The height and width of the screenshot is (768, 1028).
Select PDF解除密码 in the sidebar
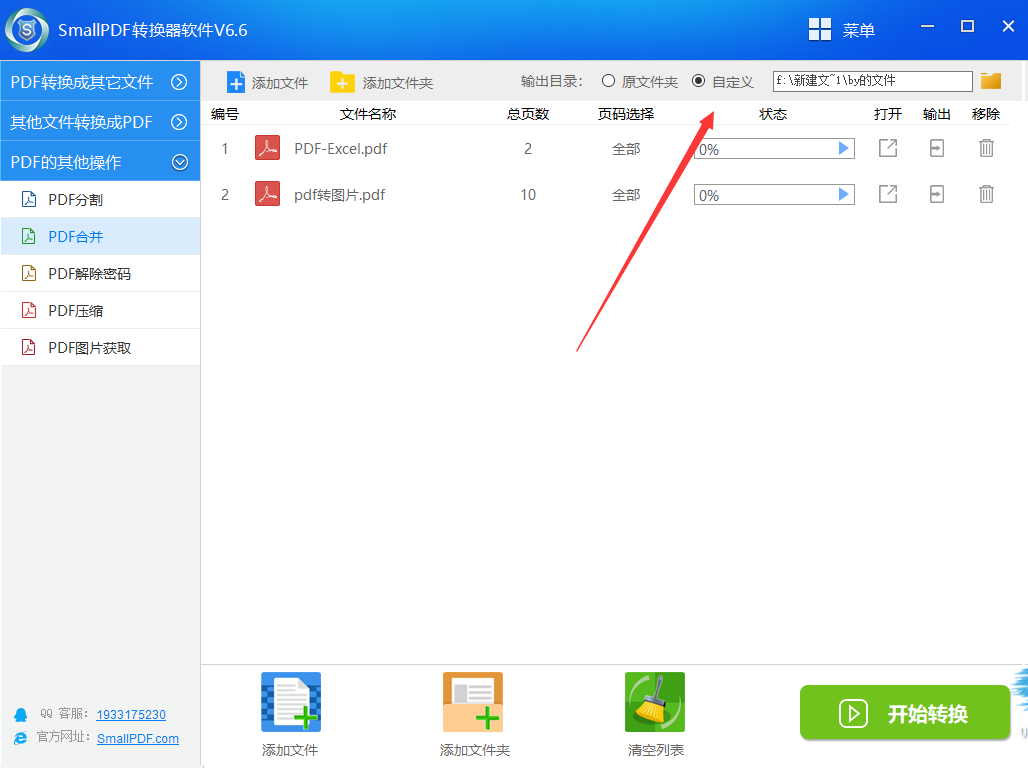[100, 273]
